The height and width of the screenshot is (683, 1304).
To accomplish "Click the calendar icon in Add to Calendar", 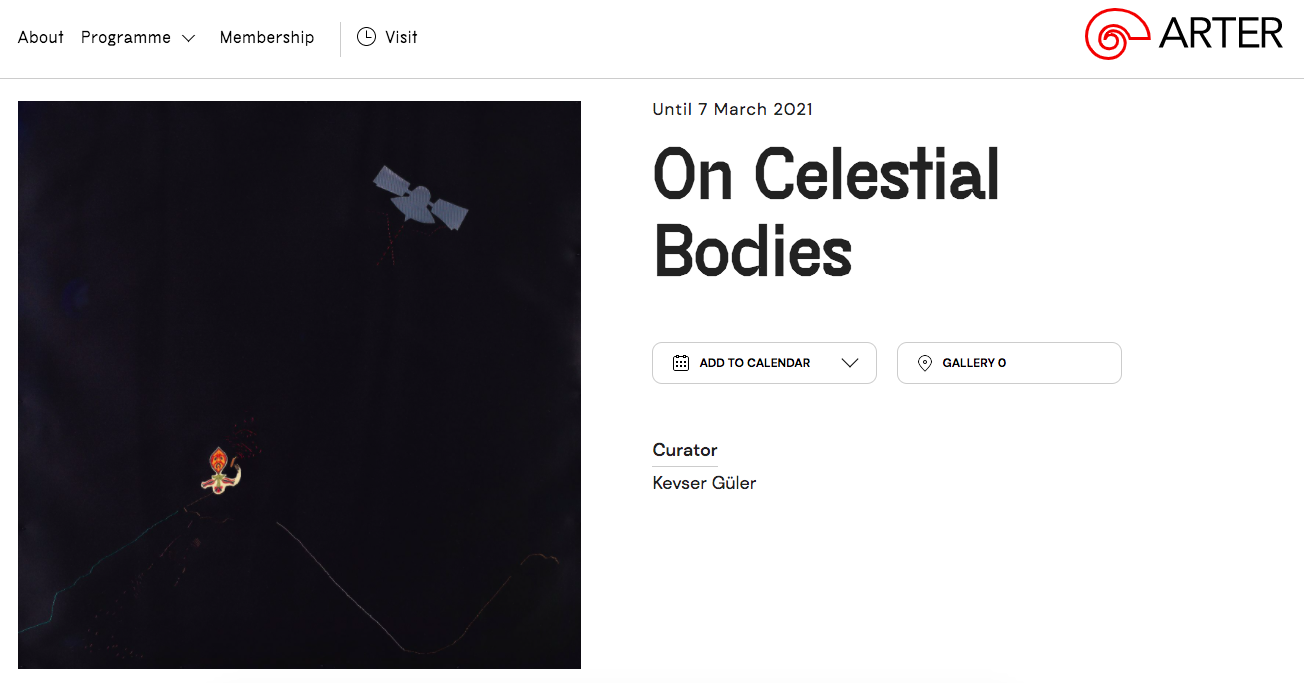I will click(681, 363).
